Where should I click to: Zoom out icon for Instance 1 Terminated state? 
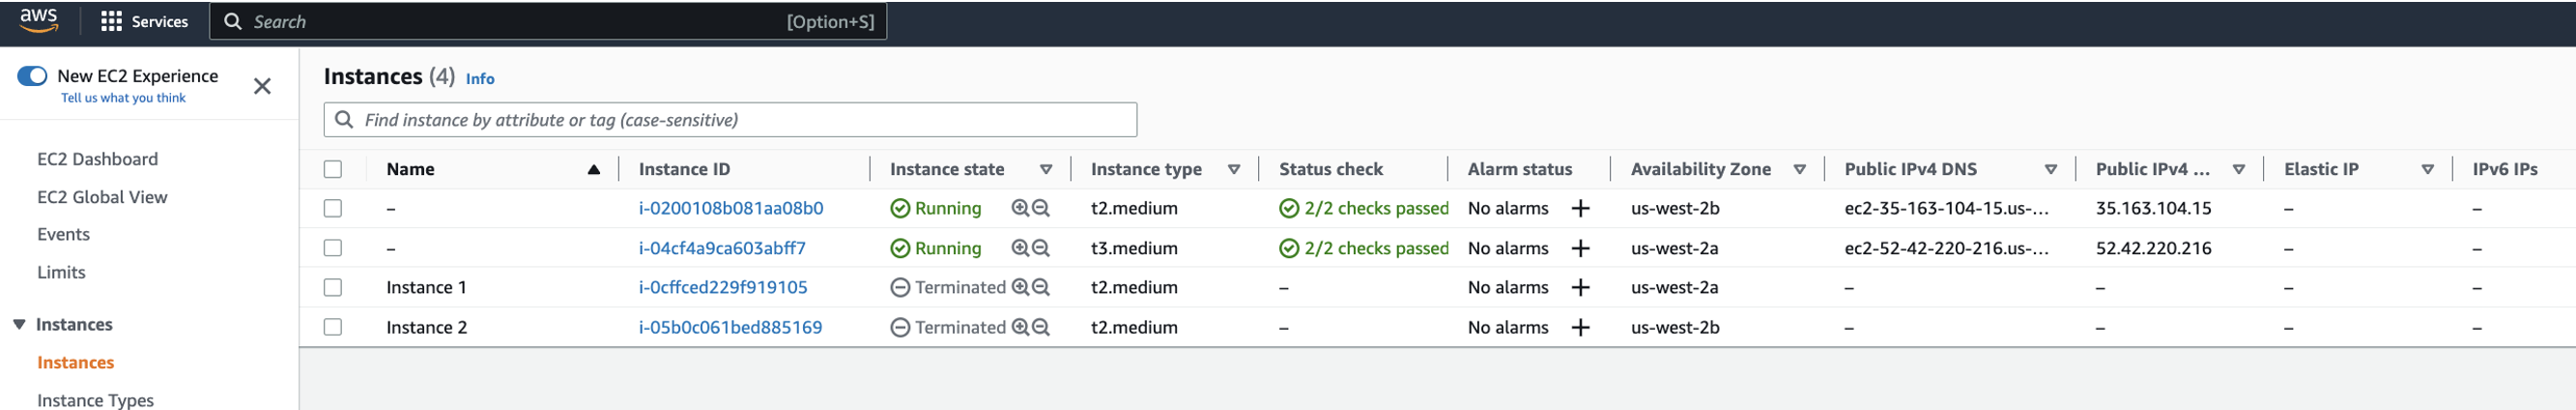pyautogui.click(x=1041, y=288)
